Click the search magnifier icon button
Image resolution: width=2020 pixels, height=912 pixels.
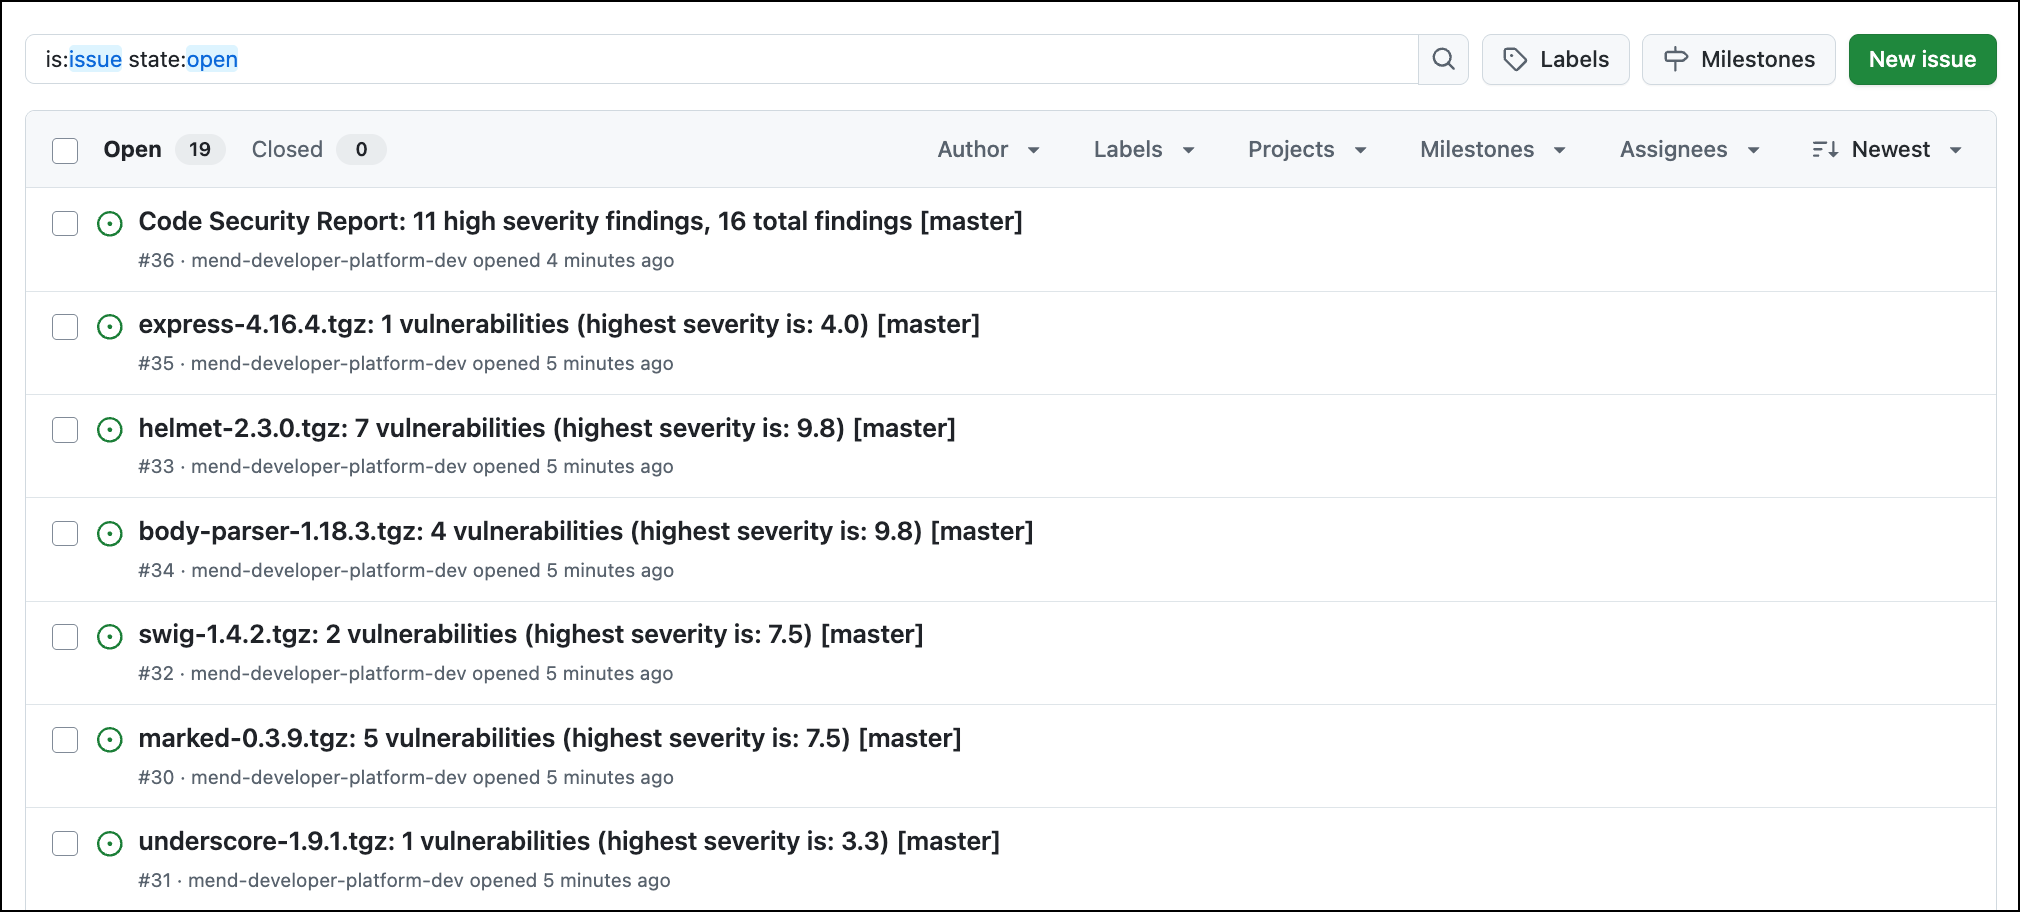(x=1443, y=59)
